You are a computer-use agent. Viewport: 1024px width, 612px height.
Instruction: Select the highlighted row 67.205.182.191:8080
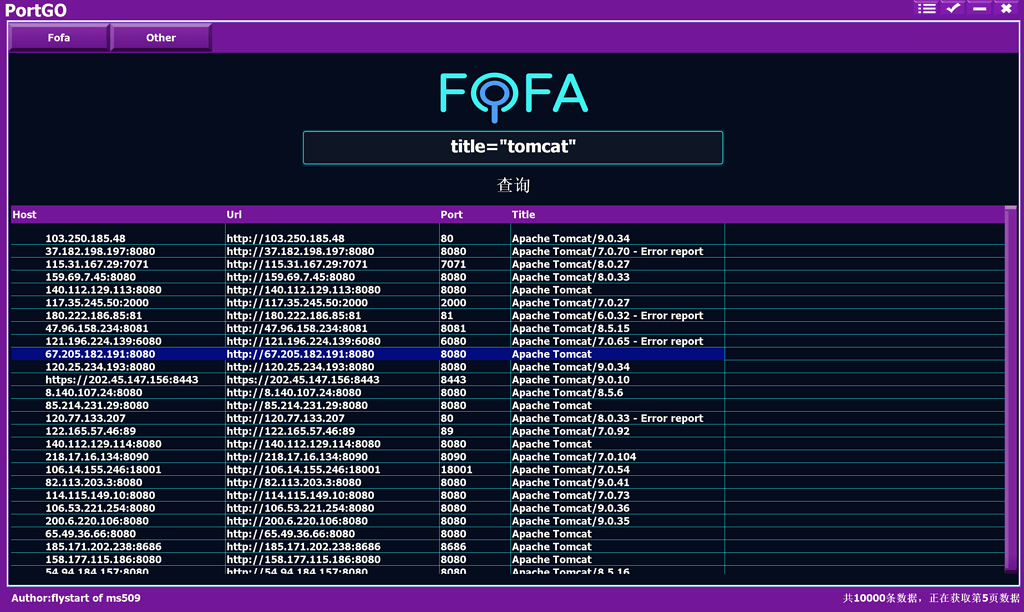pos(300,354)
